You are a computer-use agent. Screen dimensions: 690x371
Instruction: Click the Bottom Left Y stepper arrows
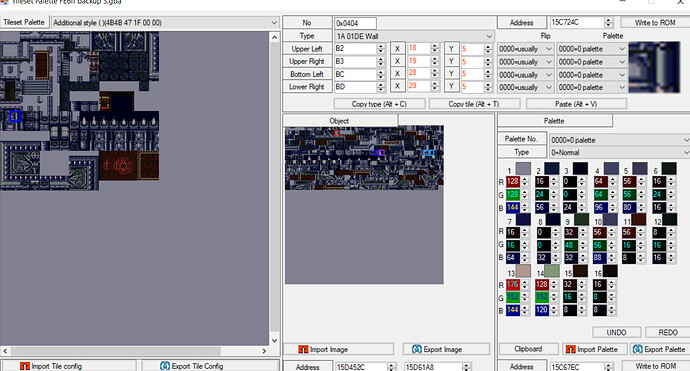click(x=488, y=74)
